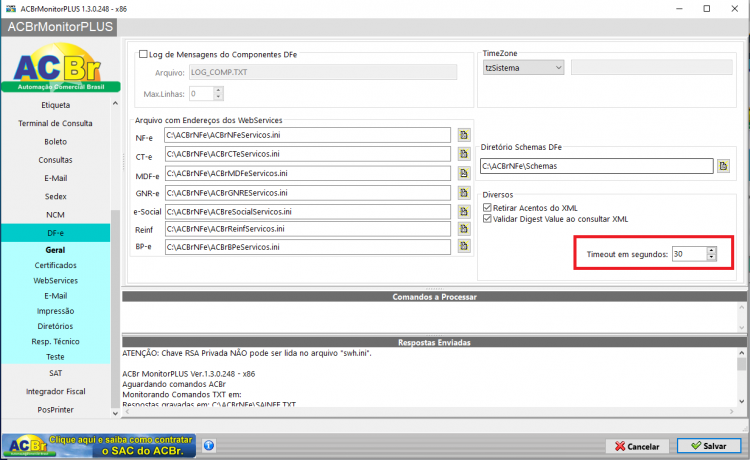
Task: Browse for e-Social web services file
Action: (x=463, y=211)
